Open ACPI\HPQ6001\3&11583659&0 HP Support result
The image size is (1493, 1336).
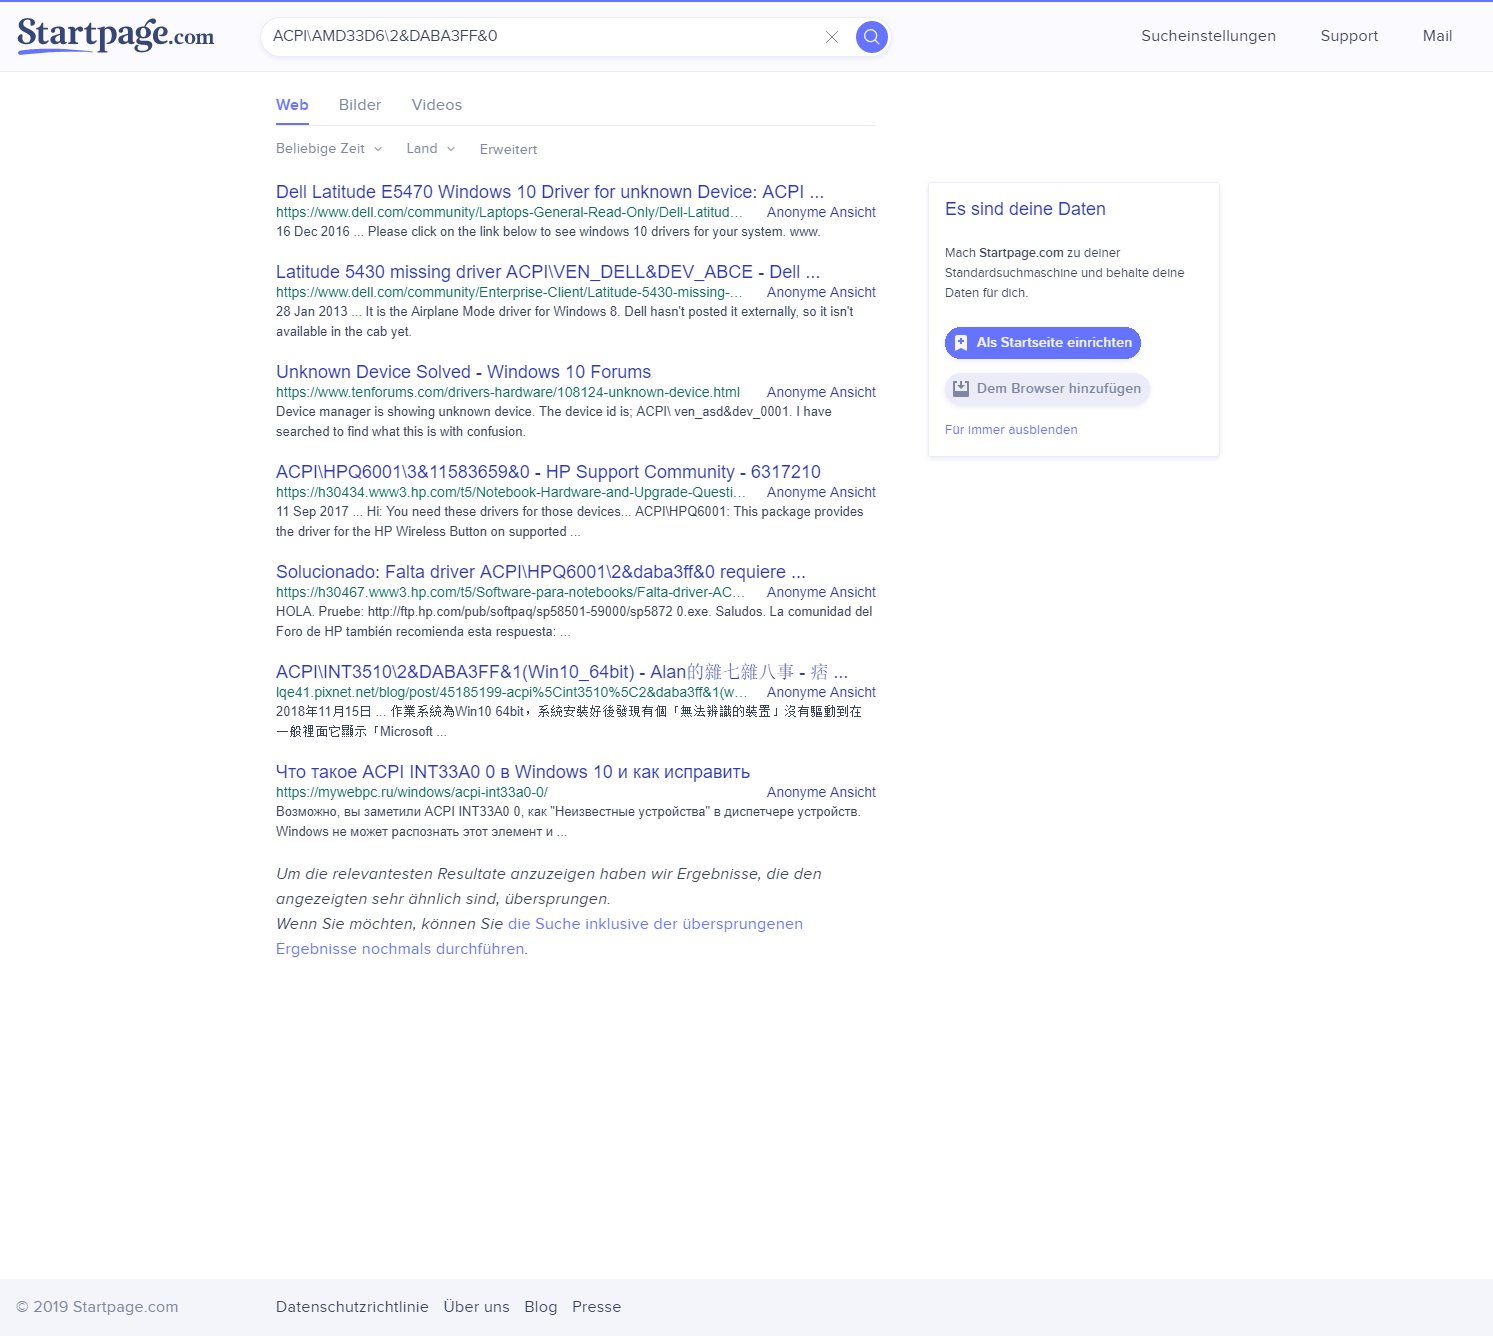[x=548, y=472]
